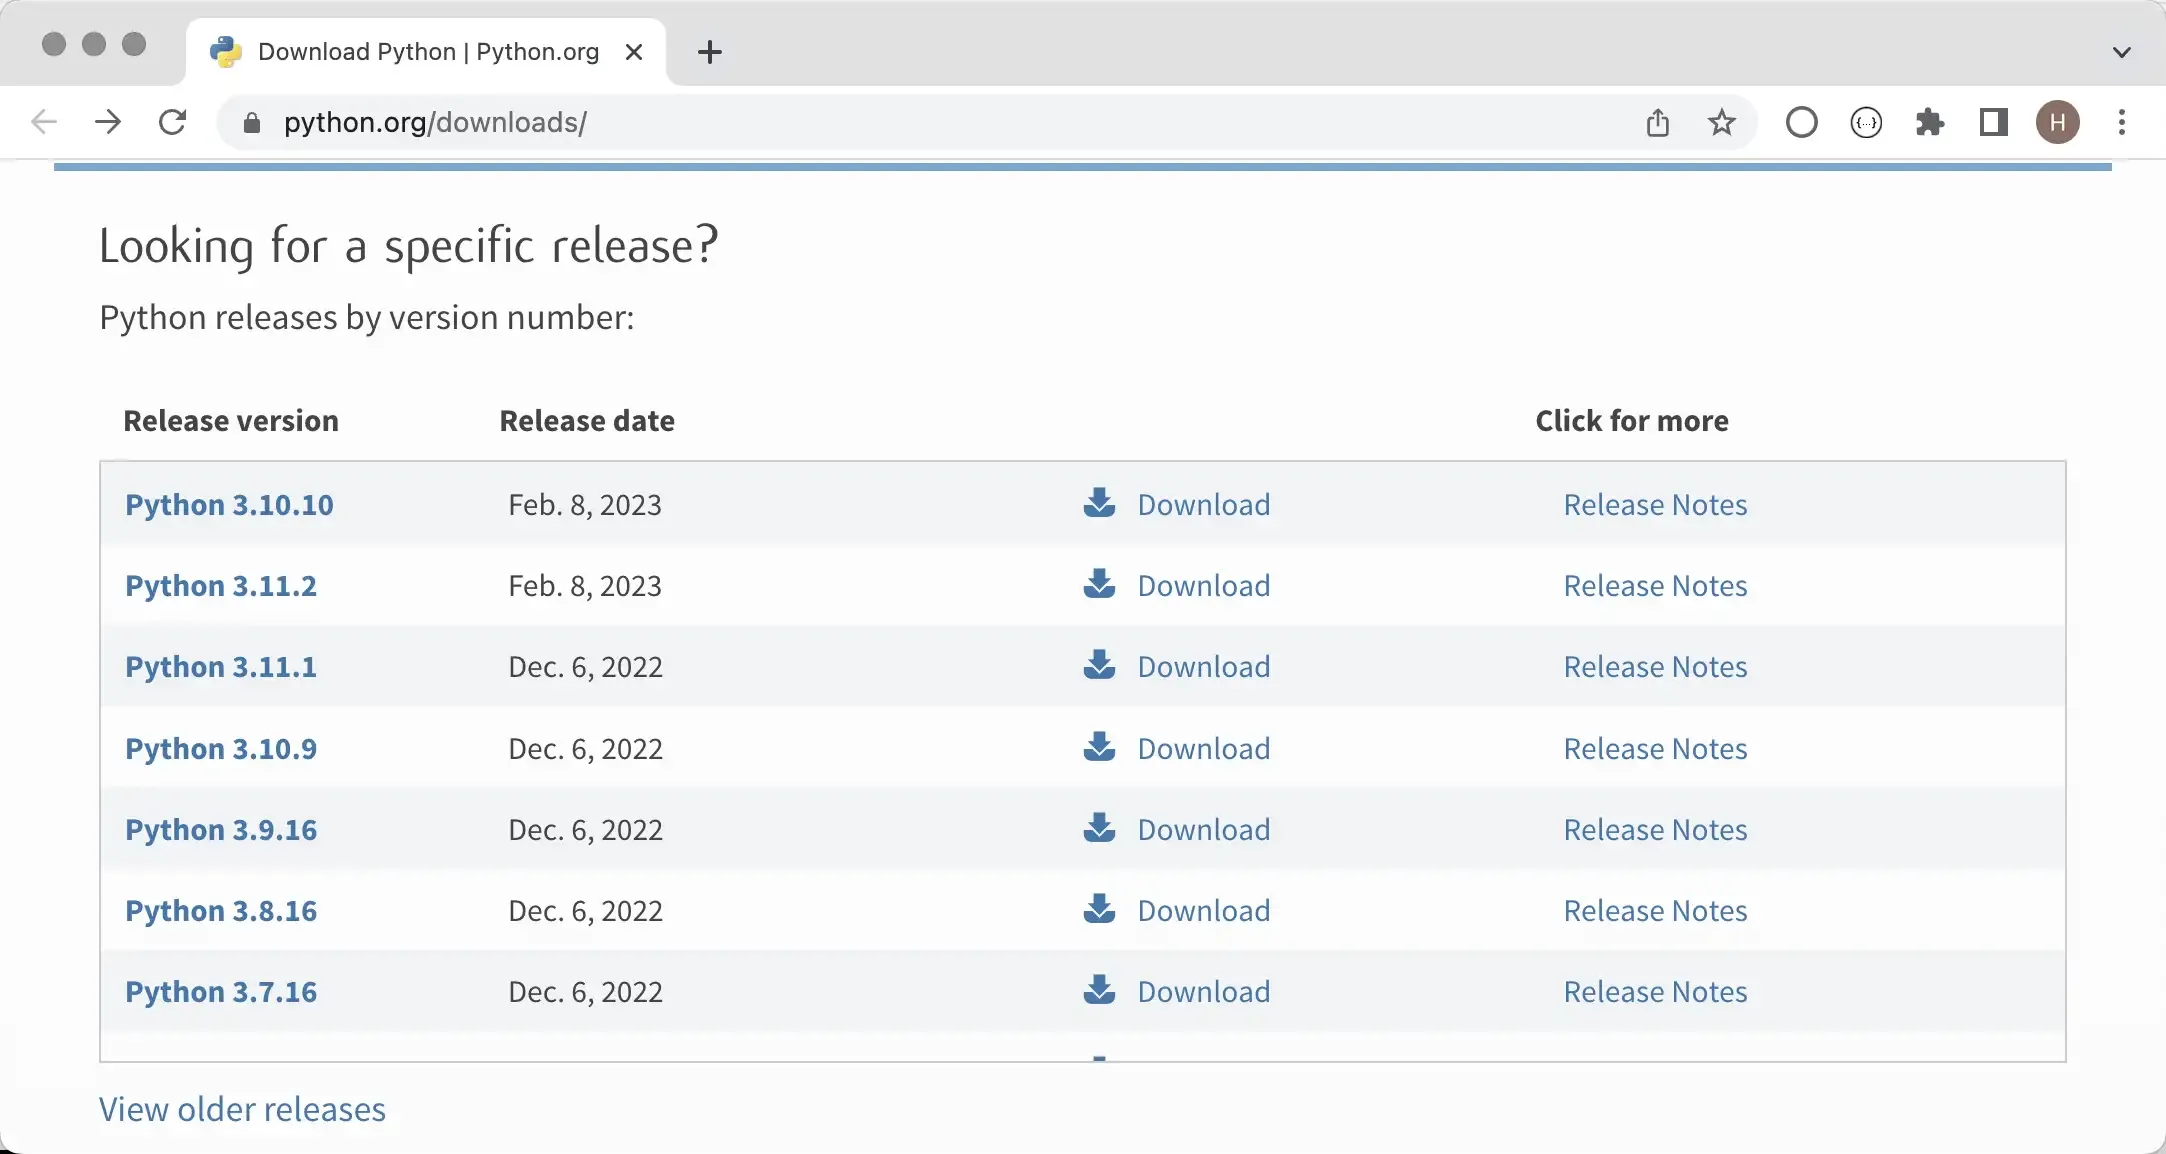Viewport: 2166px width, 1154px height.
Task: Click the back navigation arrow
Action: (x=43, y=122)
